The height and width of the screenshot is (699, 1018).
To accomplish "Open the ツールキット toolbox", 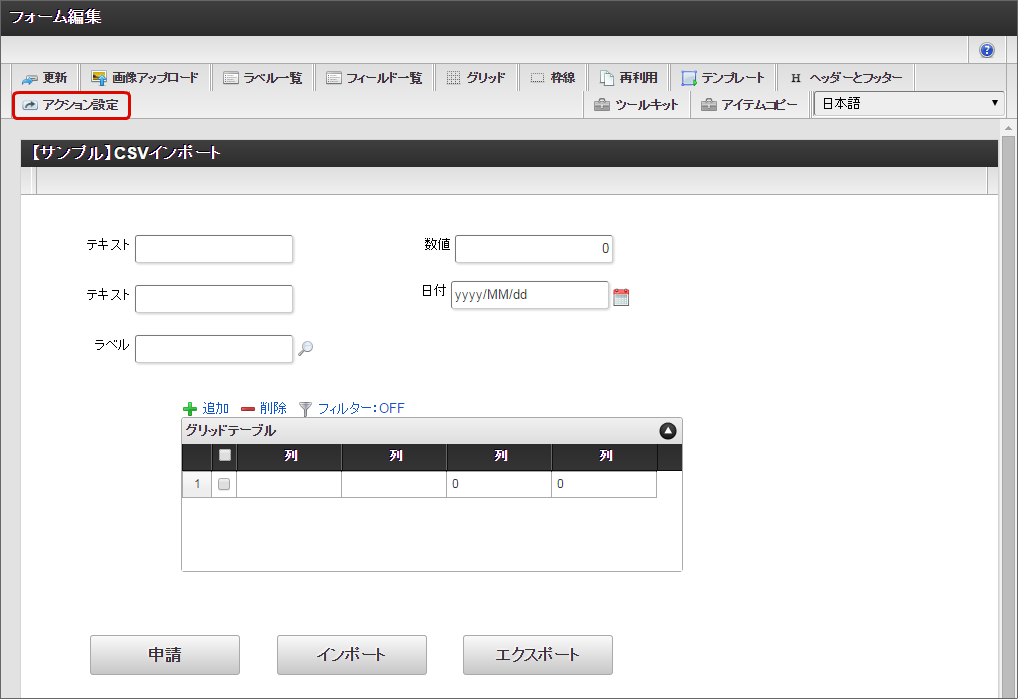I will (x=636, y=104).
